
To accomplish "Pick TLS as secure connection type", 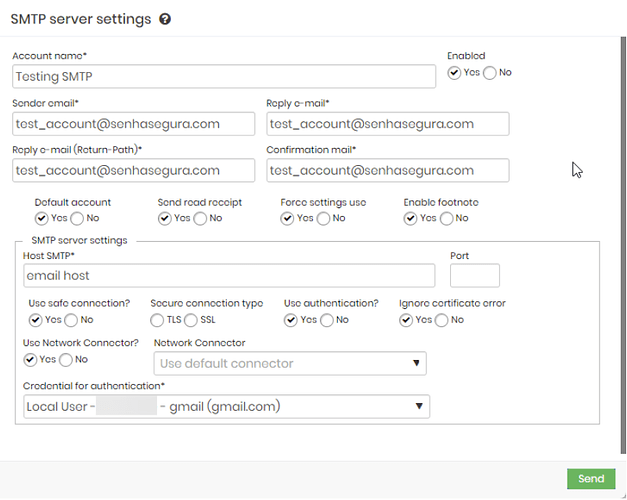I will [157, 320].
